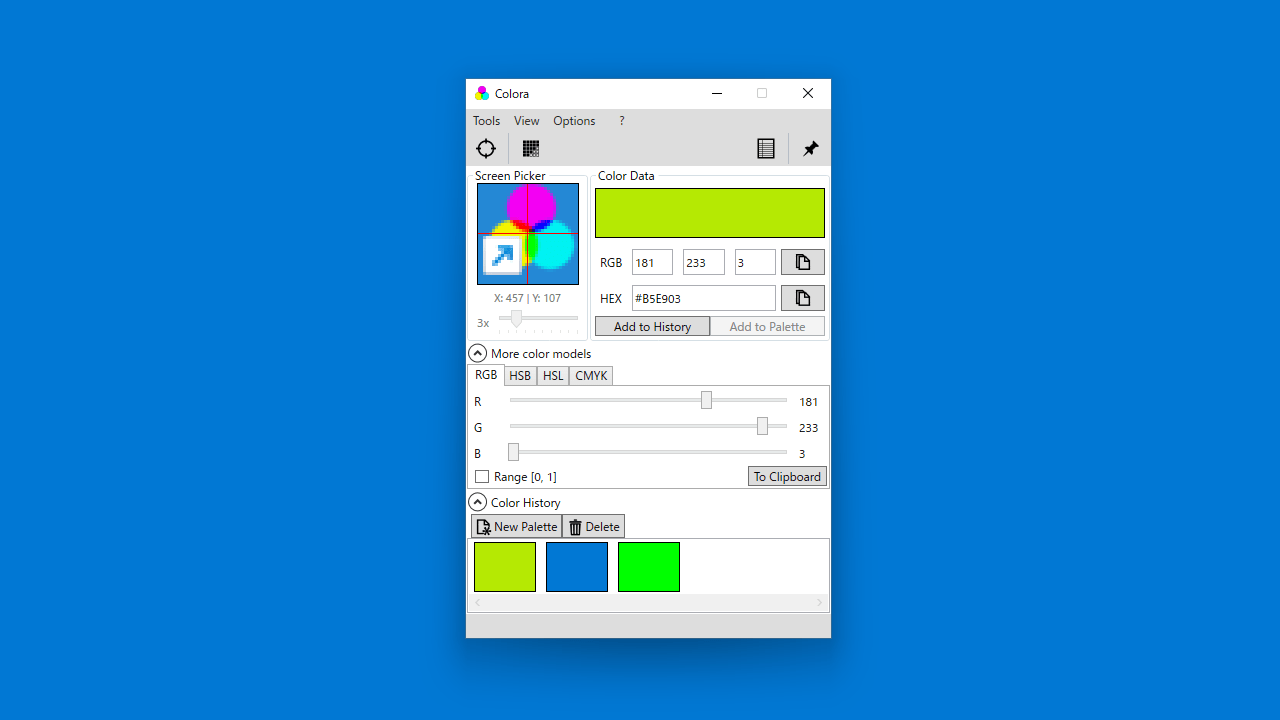
Task: Click the R slider handle
Action: pos(706,401)
